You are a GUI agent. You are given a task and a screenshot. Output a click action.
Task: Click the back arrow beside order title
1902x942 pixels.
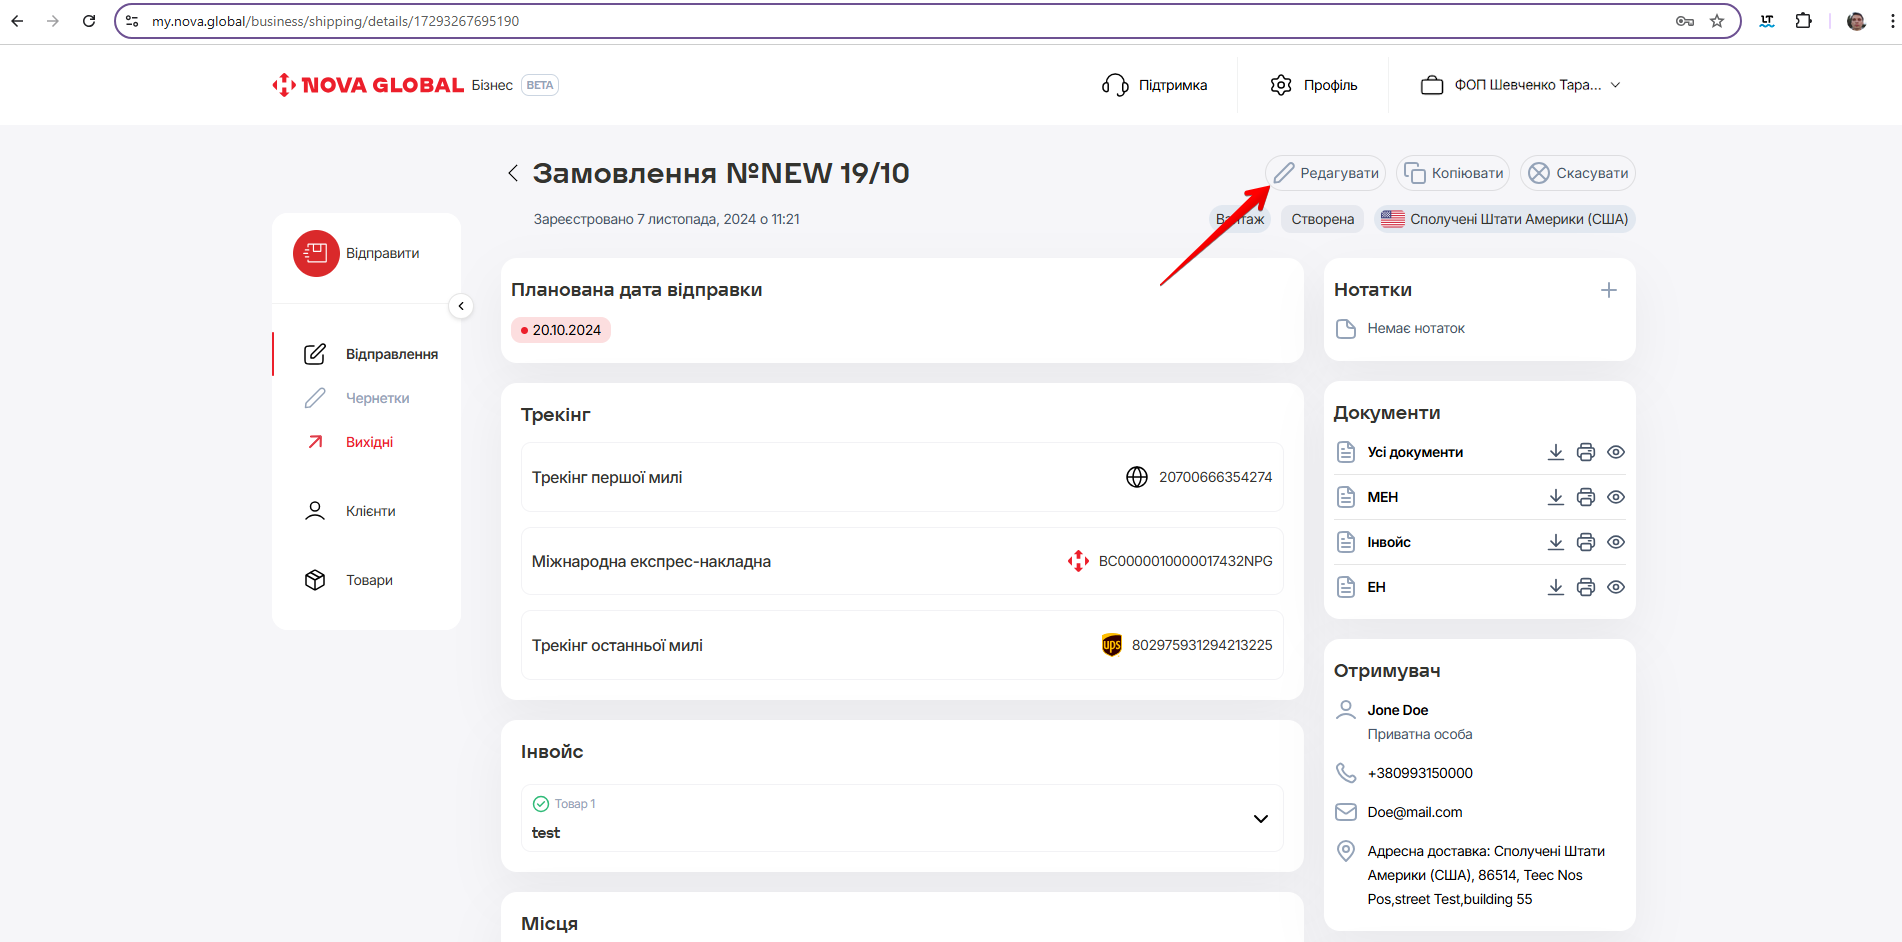513,173
